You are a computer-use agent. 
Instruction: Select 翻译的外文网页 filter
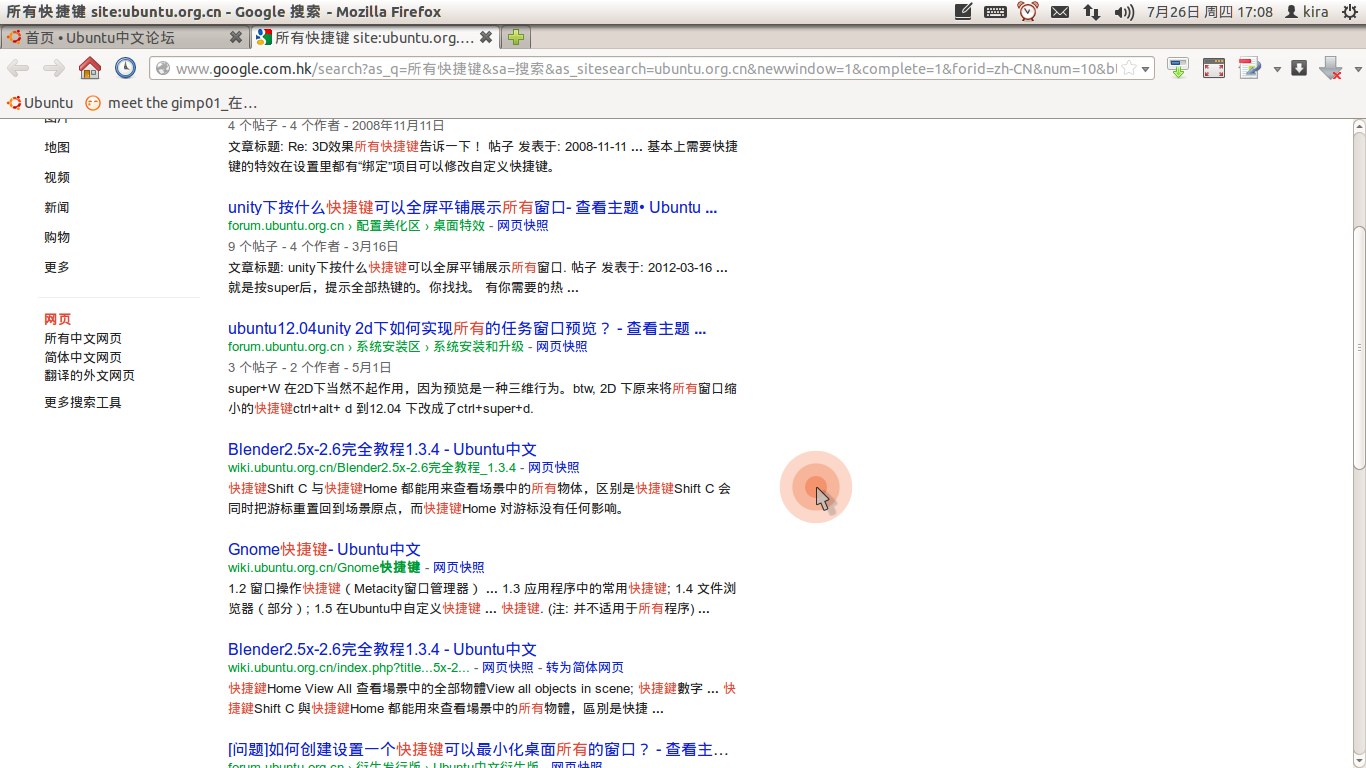tap(89, 375)
